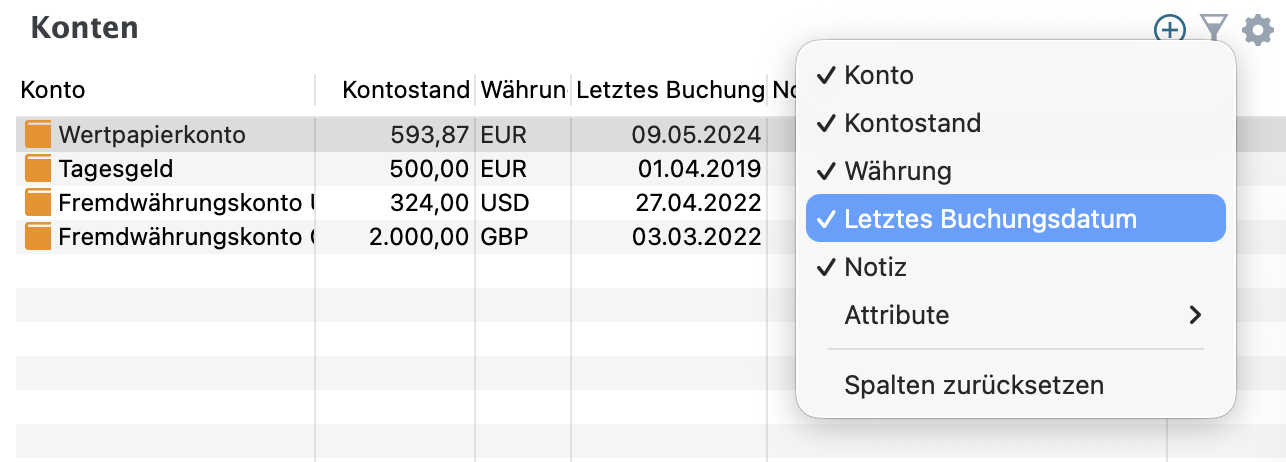Disable the Währung column in the menu
The image size is (1286, 462).
pos(896,171)
